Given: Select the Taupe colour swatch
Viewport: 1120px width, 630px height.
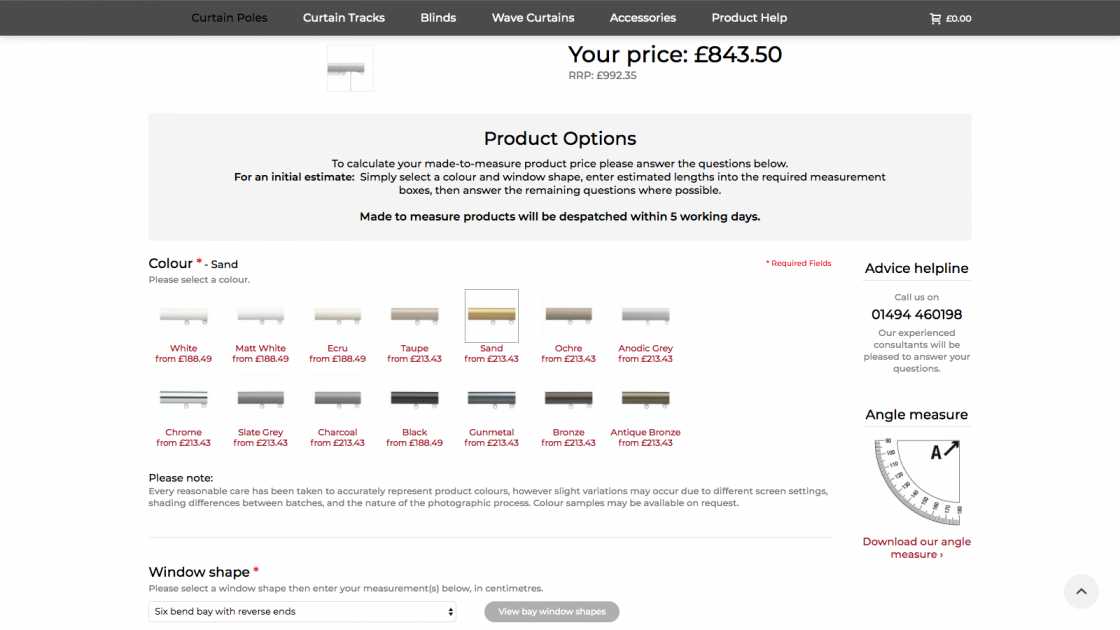Looking at the screenshot, I should [x=414, y=315].
